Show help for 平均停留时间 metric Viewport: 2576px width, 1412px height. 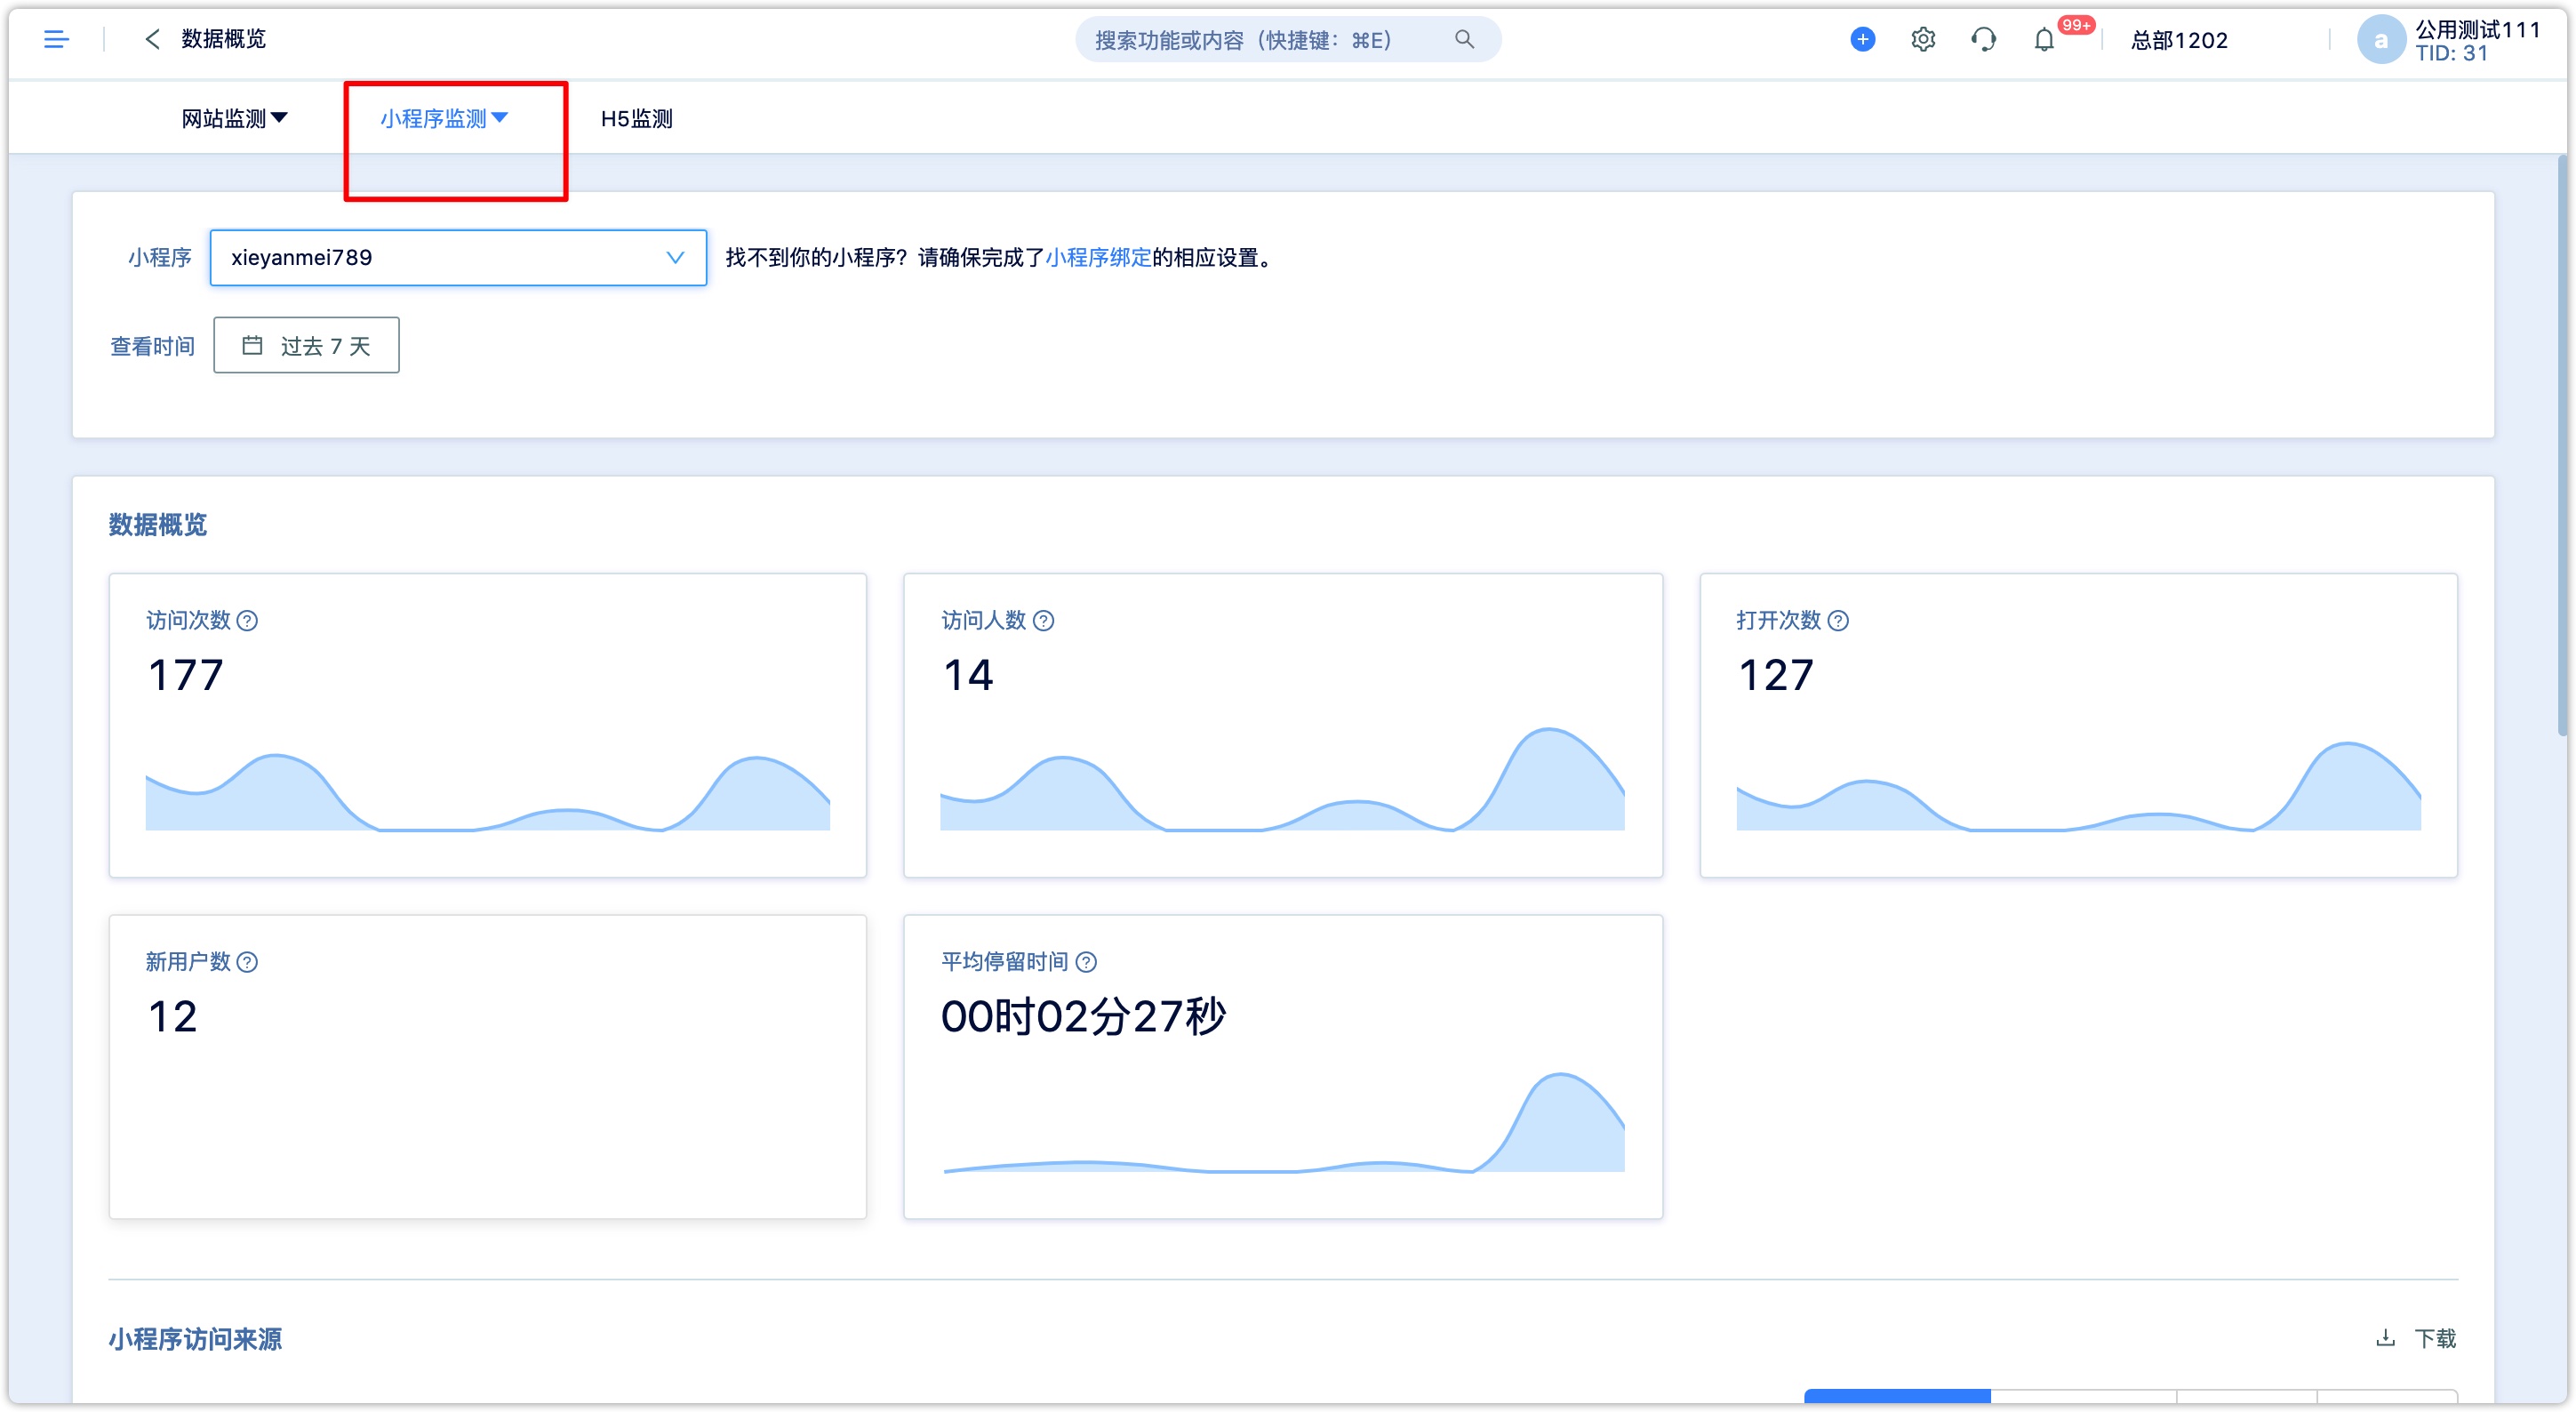(x=1086, y=962)
